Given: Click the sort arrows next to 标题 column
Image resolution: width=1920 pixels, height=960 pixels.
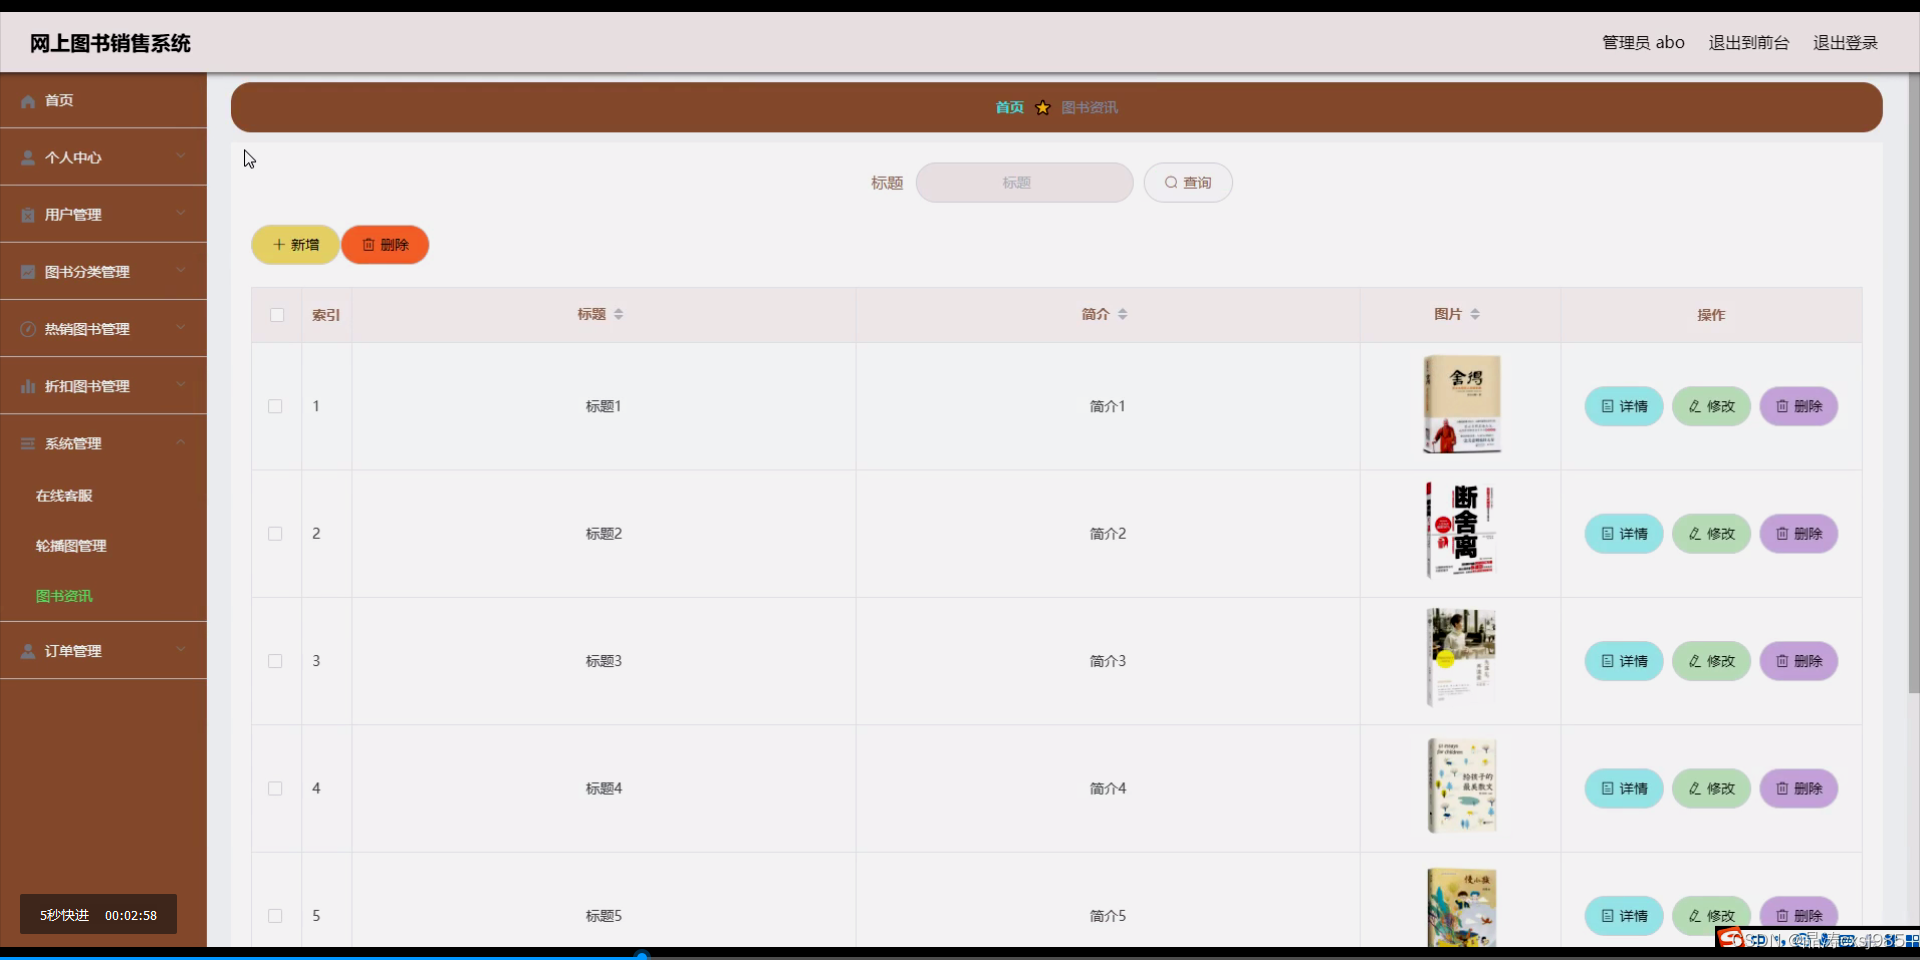Looking at the screenshot, I should (619, 314).
